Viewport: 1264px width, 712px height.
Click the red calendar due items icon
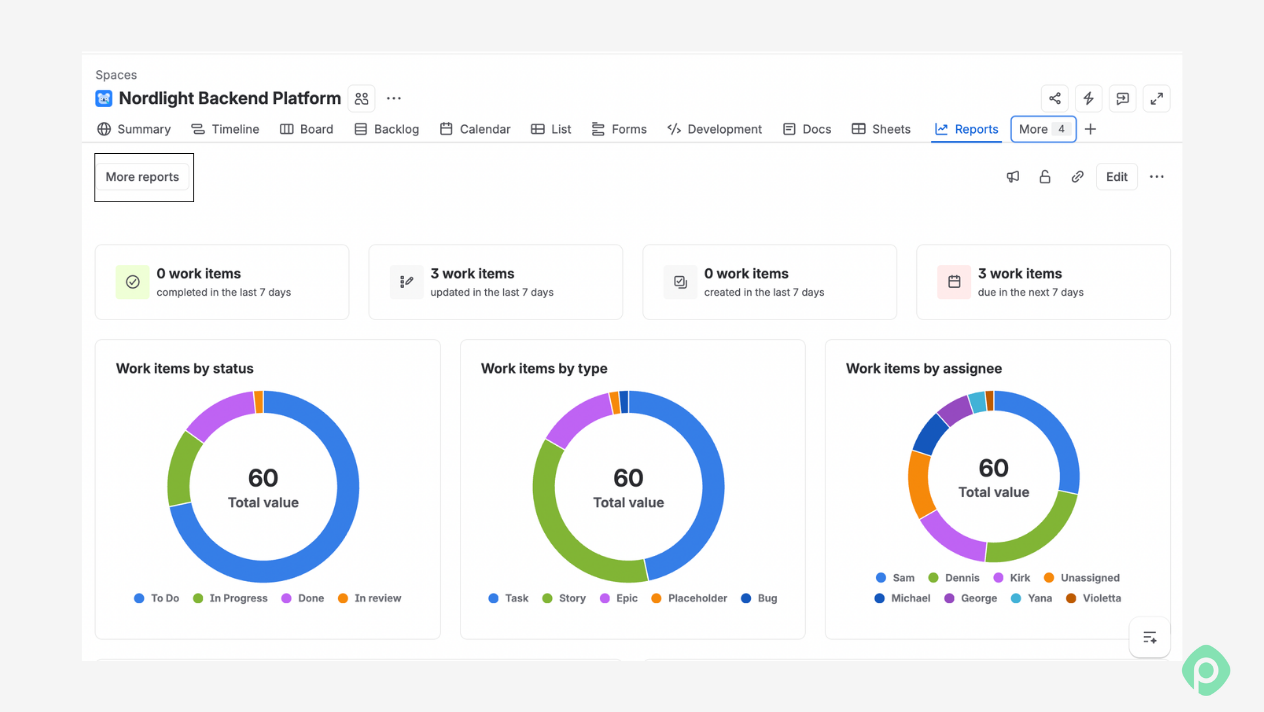coord(954,282)
